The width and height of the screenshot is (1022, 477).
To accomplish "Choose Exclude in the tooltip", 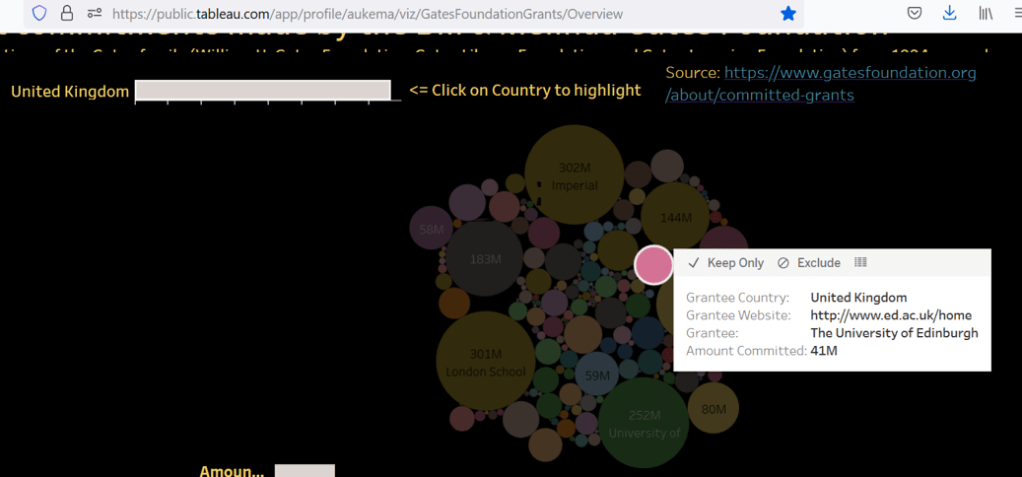I will pos(809,263).
